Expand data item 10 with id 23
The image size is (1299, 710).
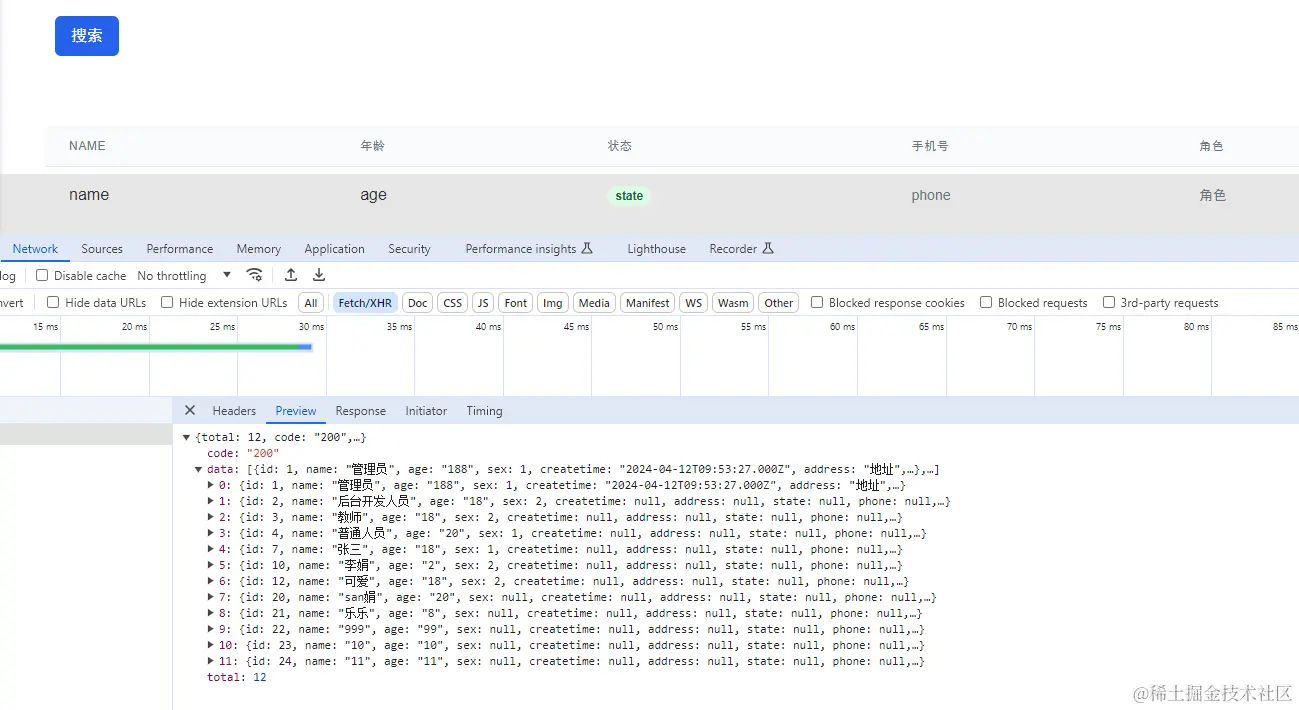point(211,646)
